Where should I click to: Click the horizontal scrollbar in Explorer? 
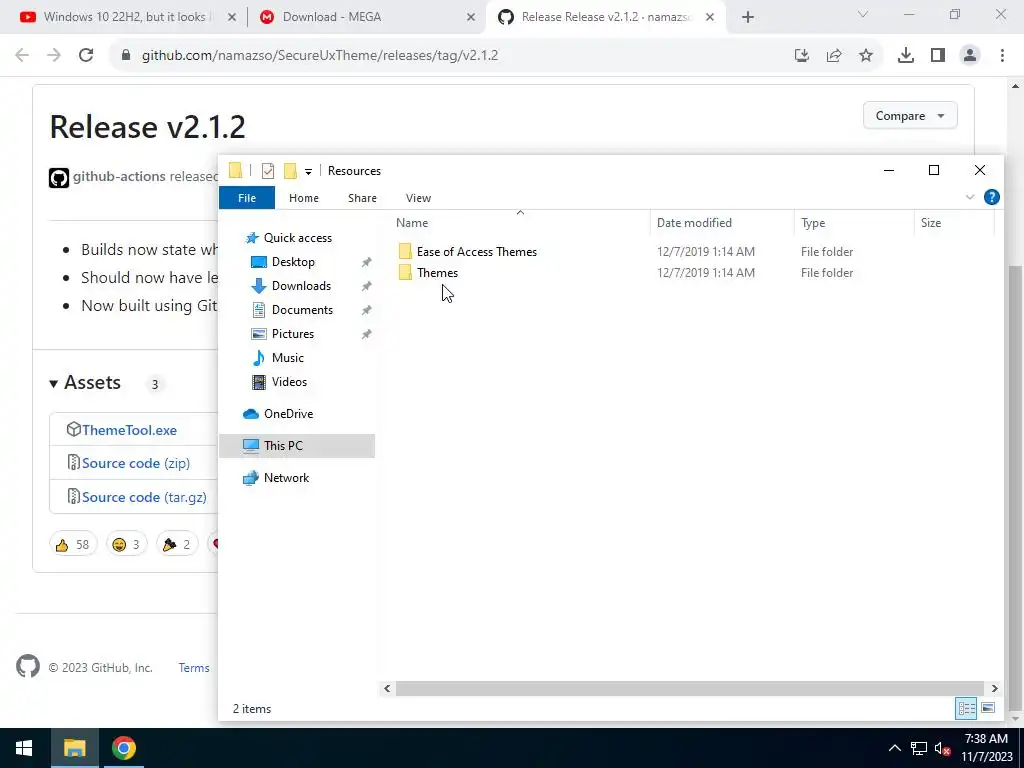click(690, 688)
